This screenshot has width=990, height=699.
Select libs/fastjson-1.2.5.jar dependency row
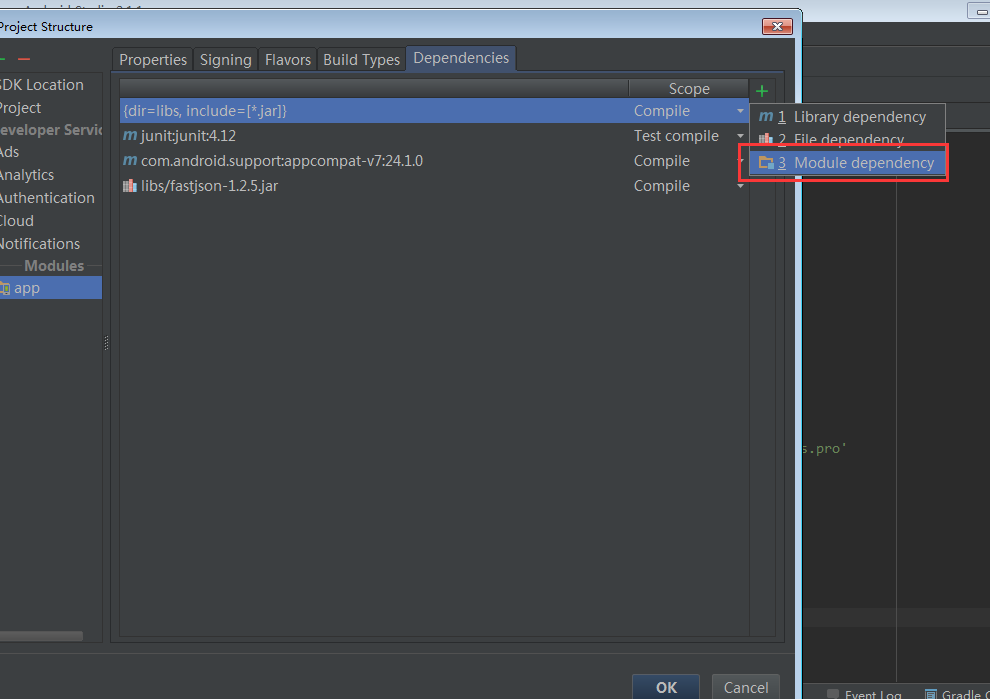434,186
